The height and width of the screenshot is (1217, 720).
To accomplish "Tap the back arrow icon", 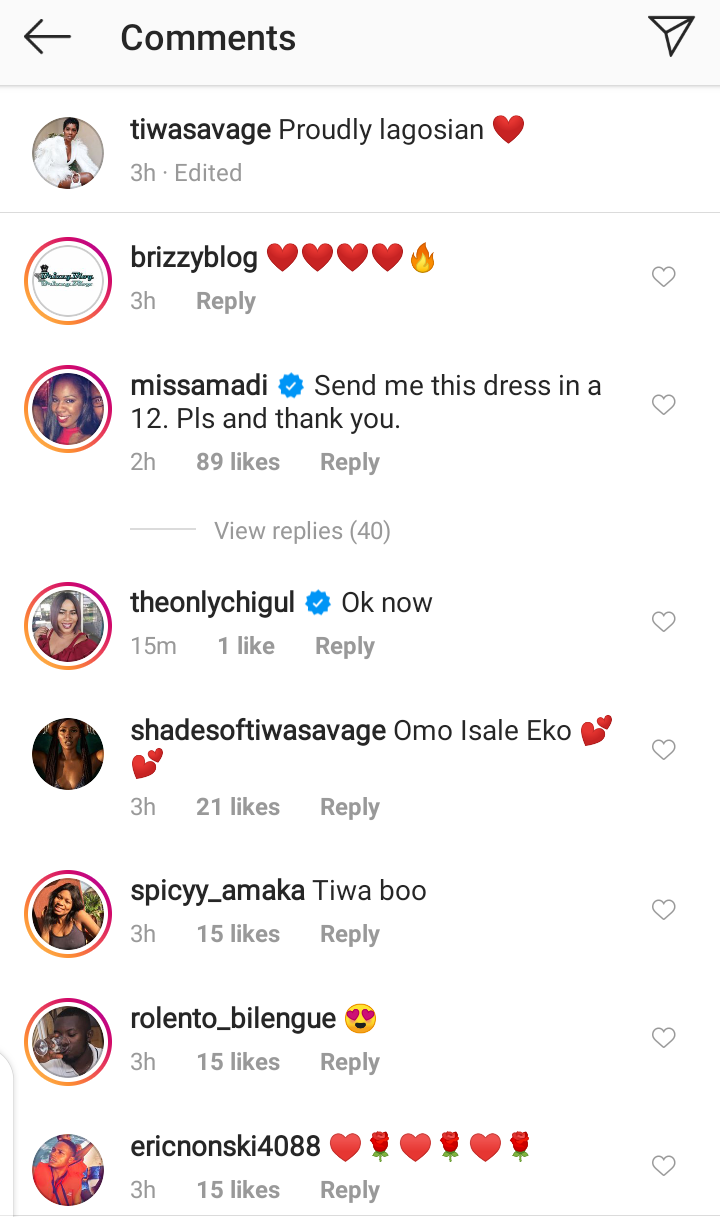I will pyautogui.click(x=47, y=38).
